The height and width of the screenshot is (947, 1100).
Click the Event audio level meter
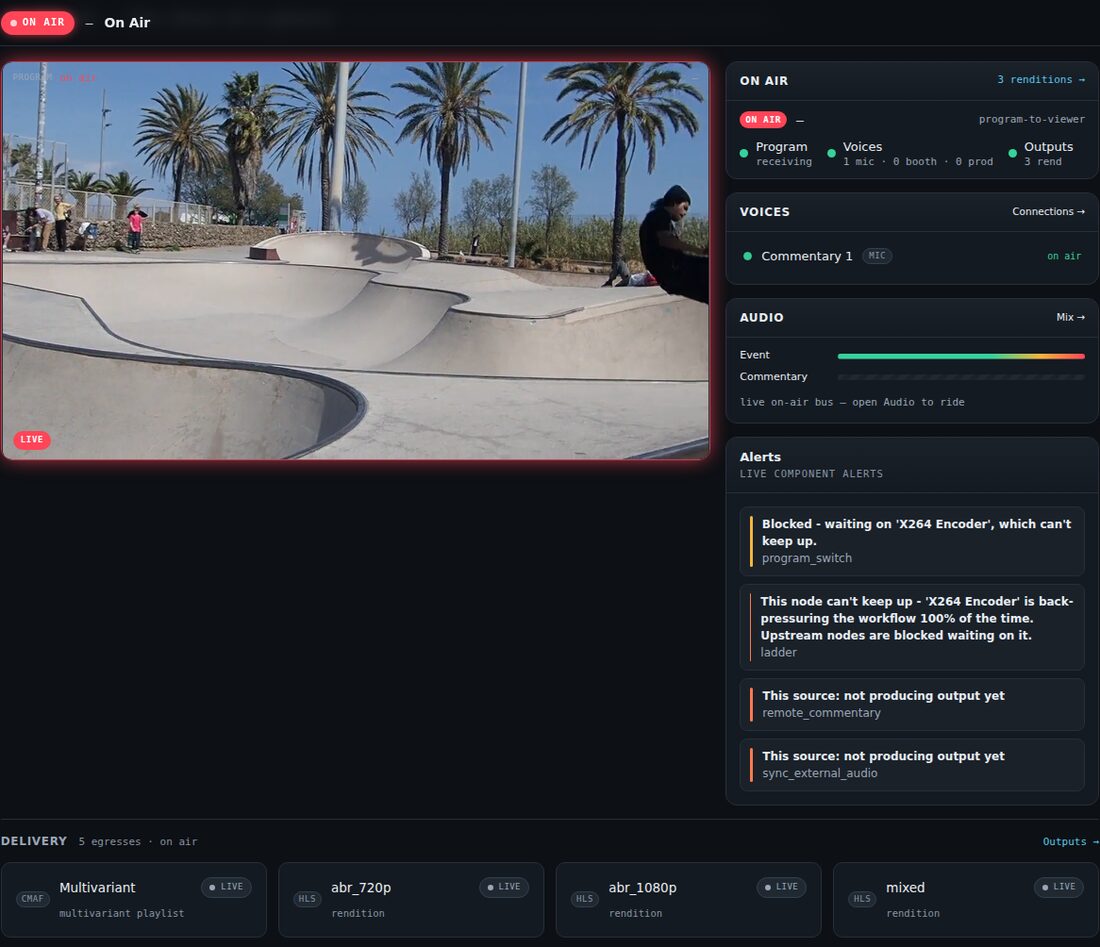tap(961, 356)
